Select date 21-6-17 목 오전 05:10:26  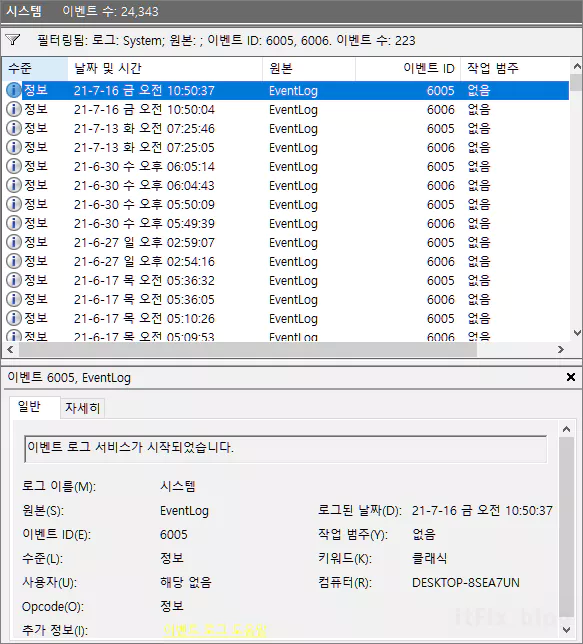(x=144, y=318)
